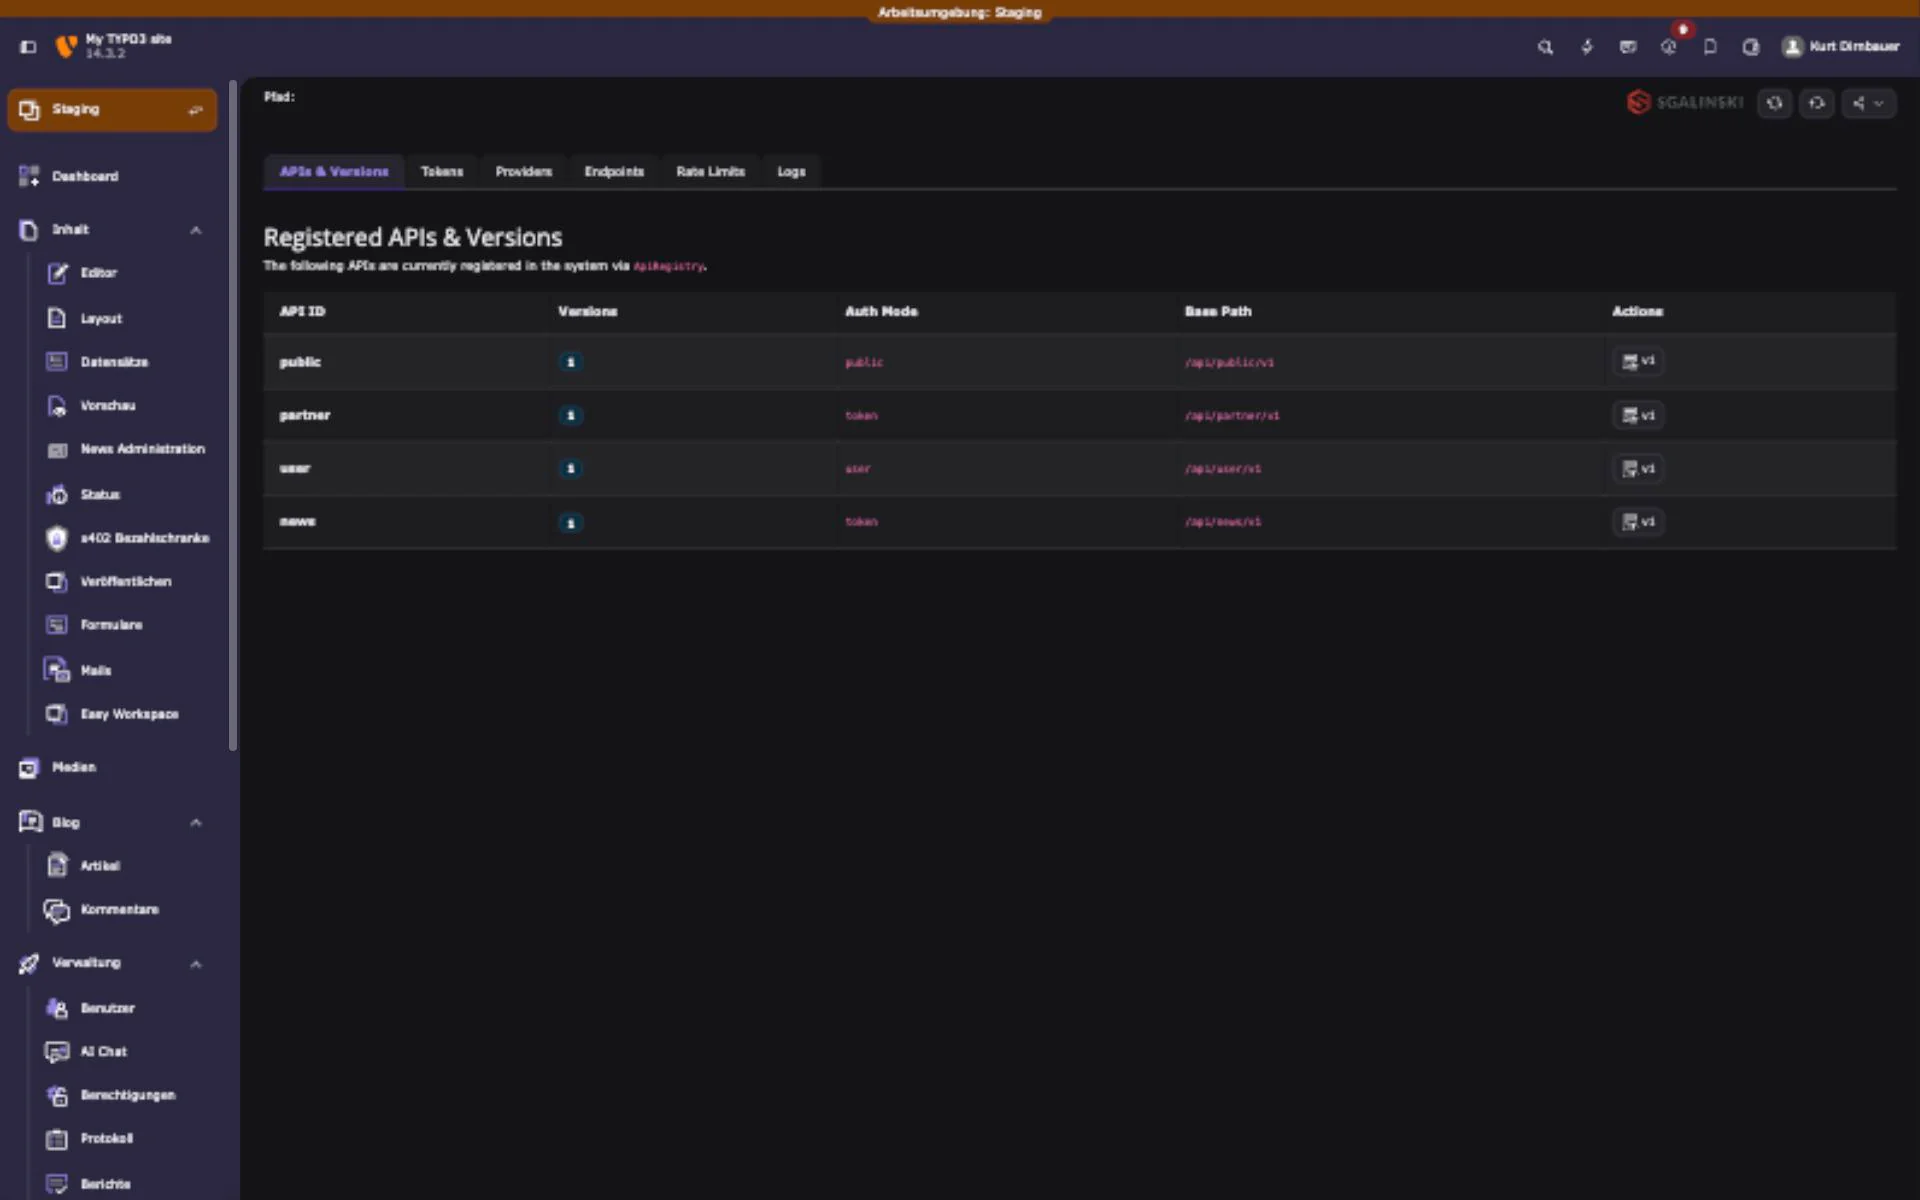The image size is (1920, 1200).
Task: Switch to the Logs tab
Action: point(791,172)
